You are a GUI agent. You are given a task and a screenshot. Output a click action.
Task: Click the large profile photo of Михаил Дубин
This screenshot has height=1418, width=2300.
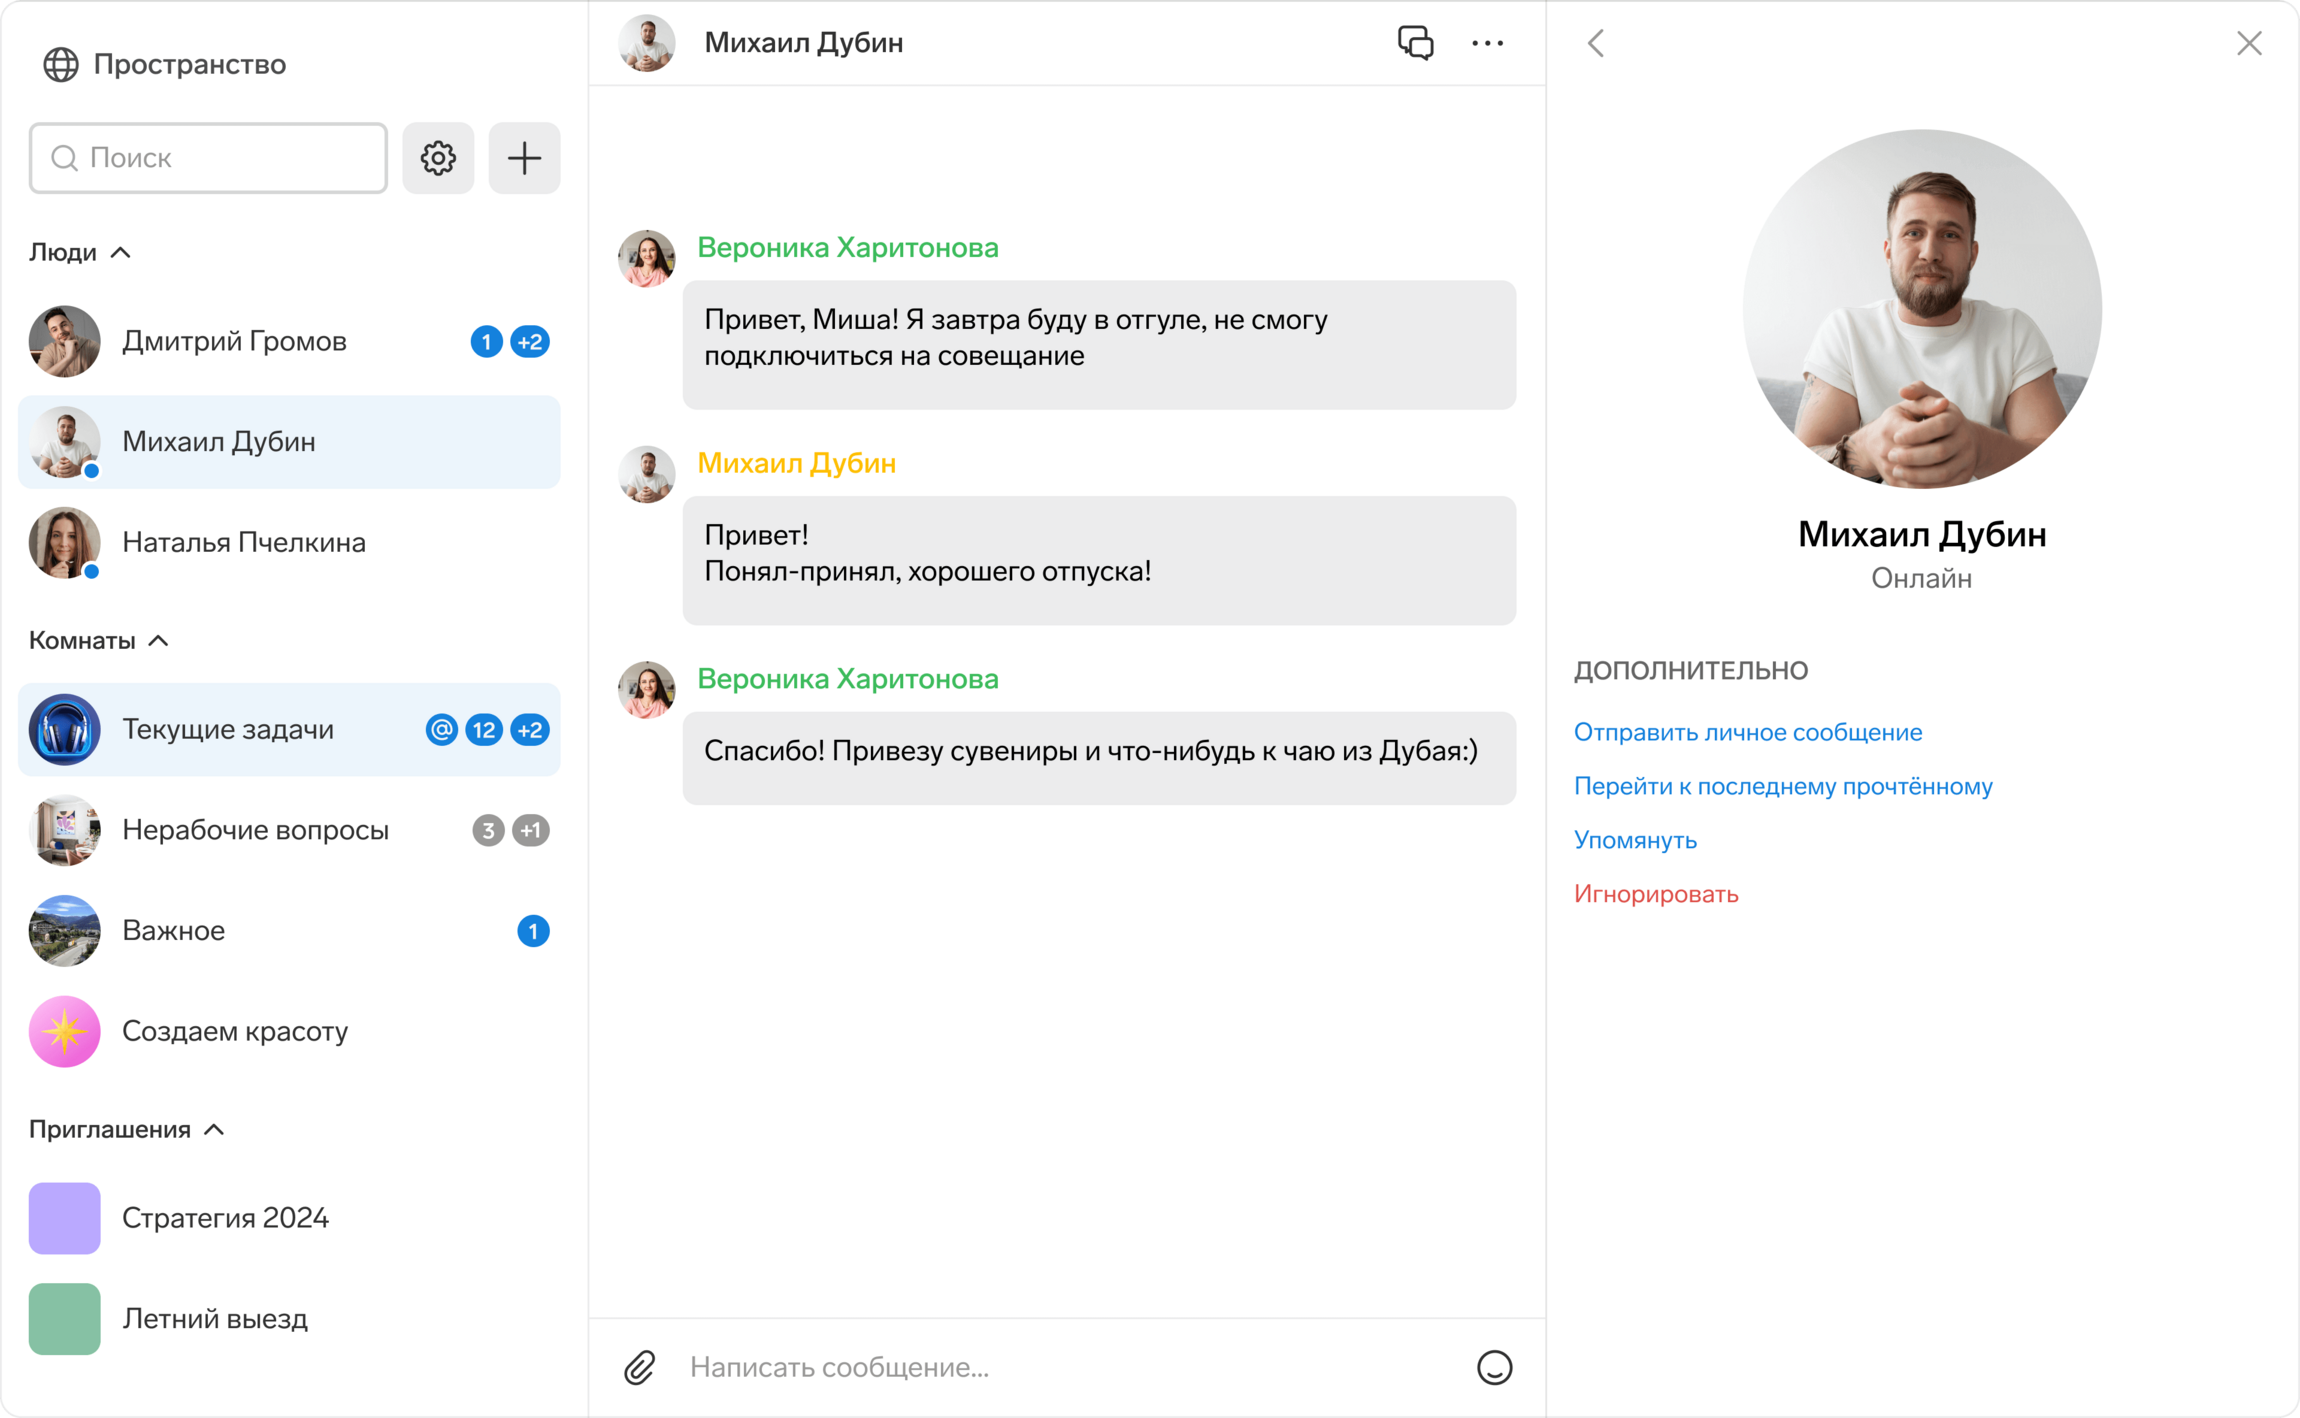pos(1922,309)
